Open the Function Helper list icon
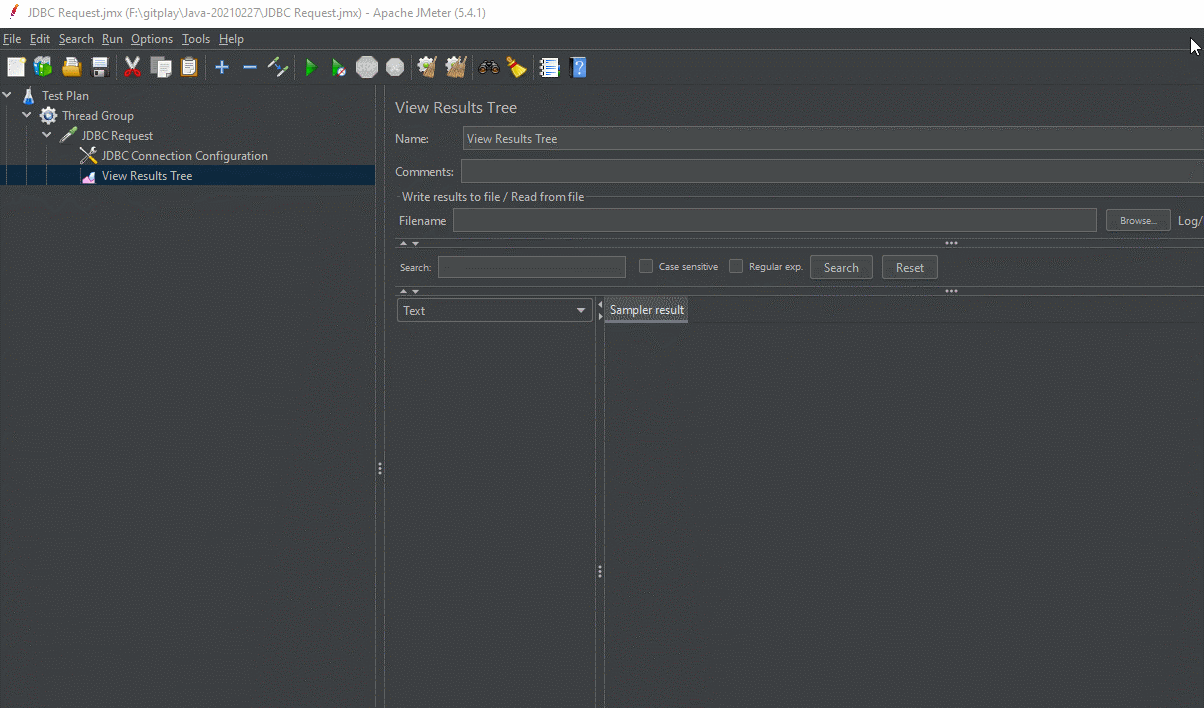Image resolution: width=1204 pixels, height=708 pixels. click(549, 67)
